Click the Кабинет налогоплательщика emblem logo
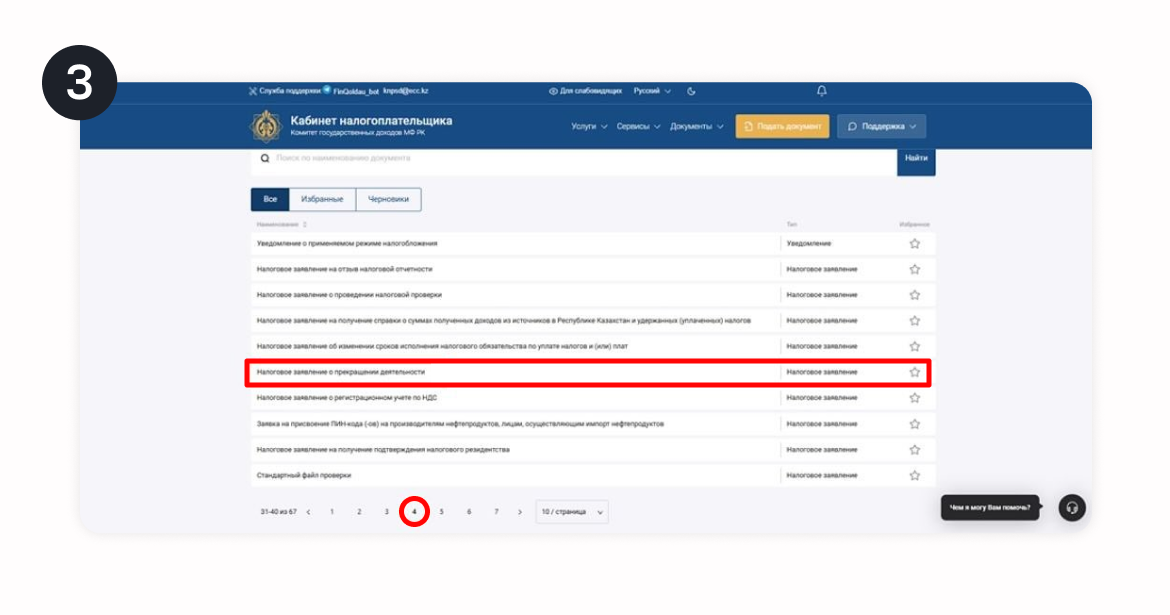Viewport: 1170px width, 615px height. [x=265, y=127]
